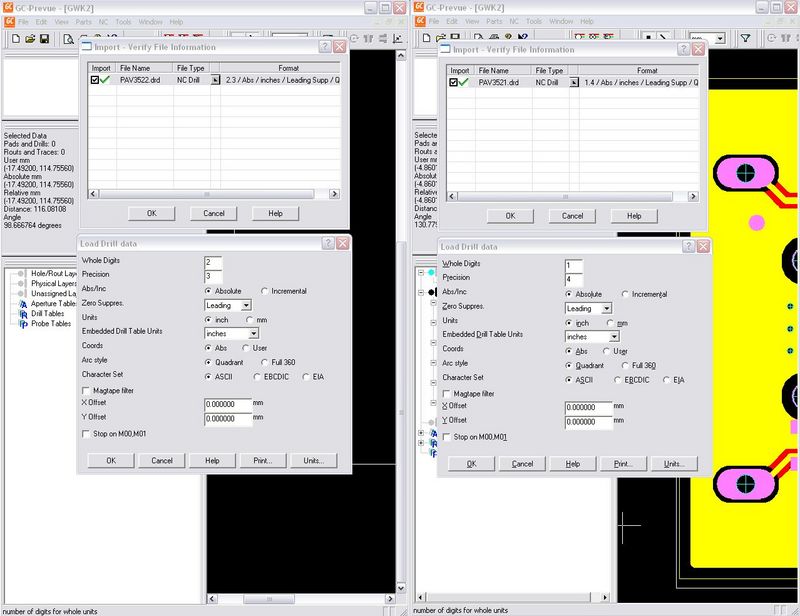
Task: Toggle the Import checkbox for PAV3522.drd
Action: pyautogui.click(x=96, y=80)
